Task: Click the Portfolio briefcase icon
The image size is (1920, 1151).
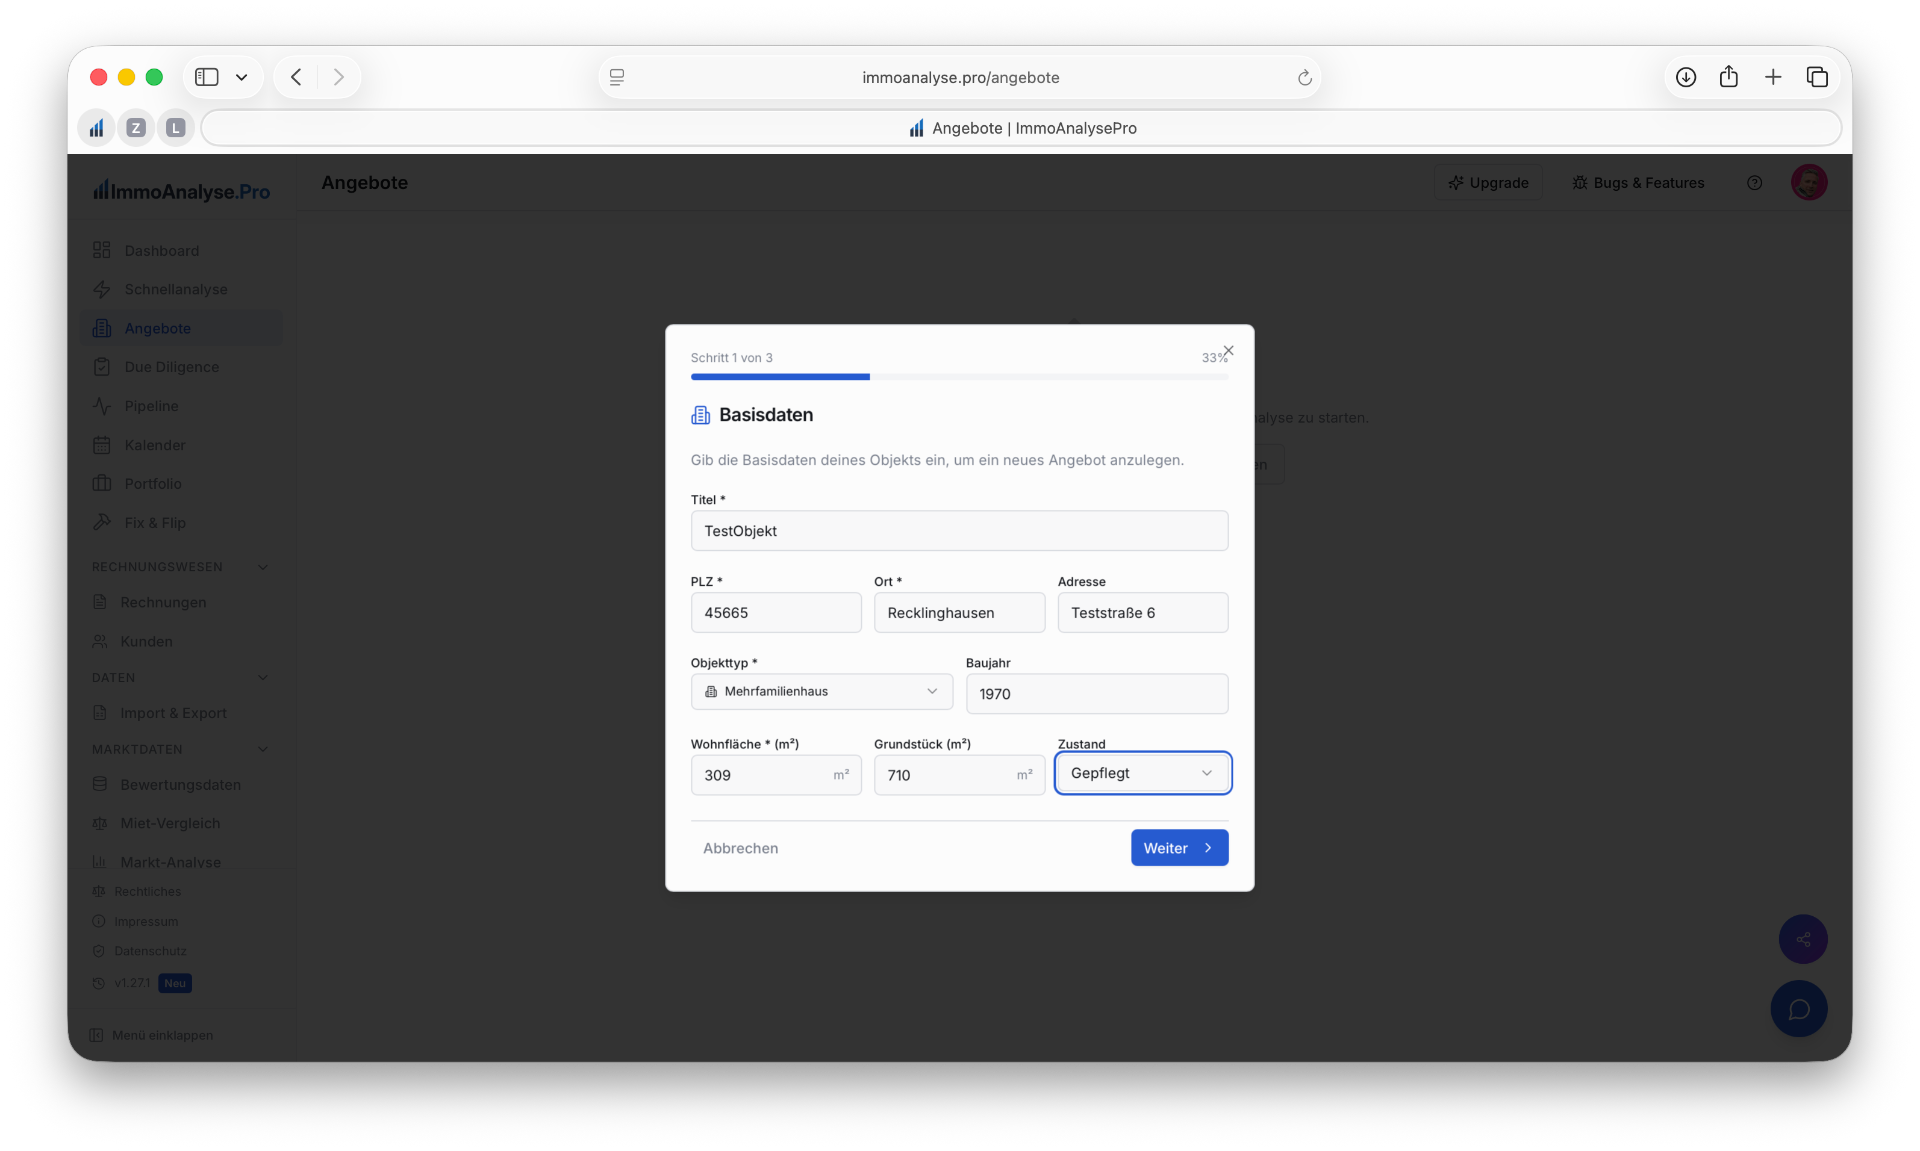Action: click(101, 484)
